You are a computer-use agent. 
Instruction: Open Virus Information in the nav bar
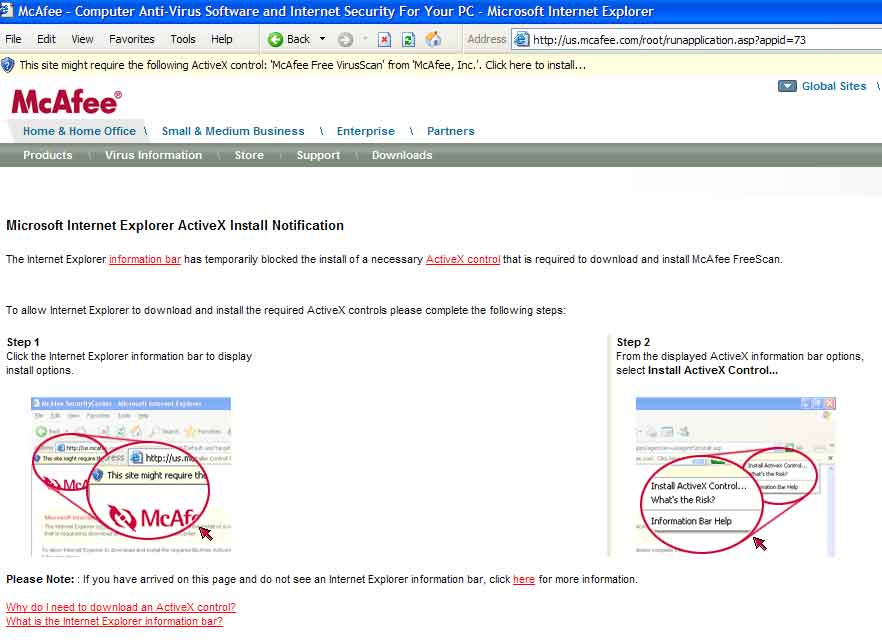pos(154,155)
